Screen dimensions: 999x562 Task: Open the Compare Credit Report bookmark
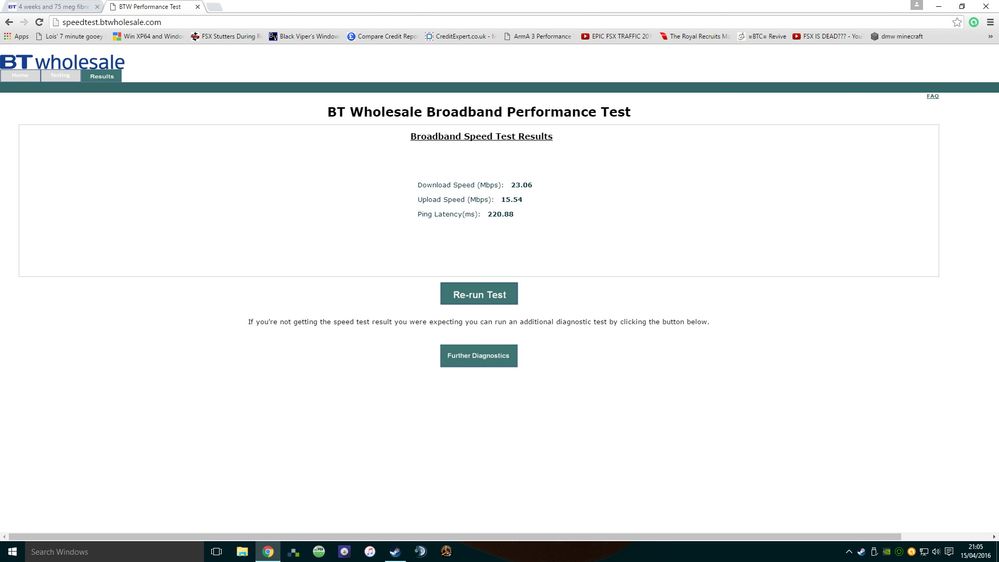click(x=382, y=36)
